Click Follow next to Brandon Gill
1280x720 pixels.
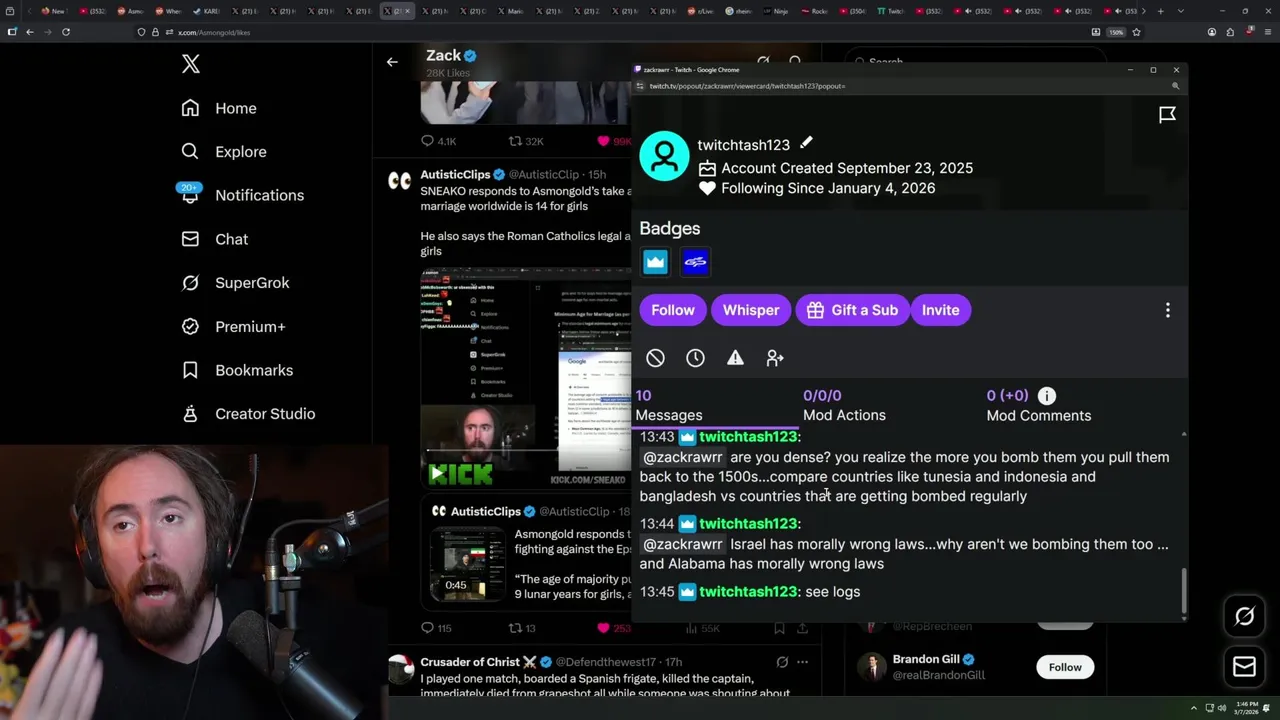[1065, 667]
